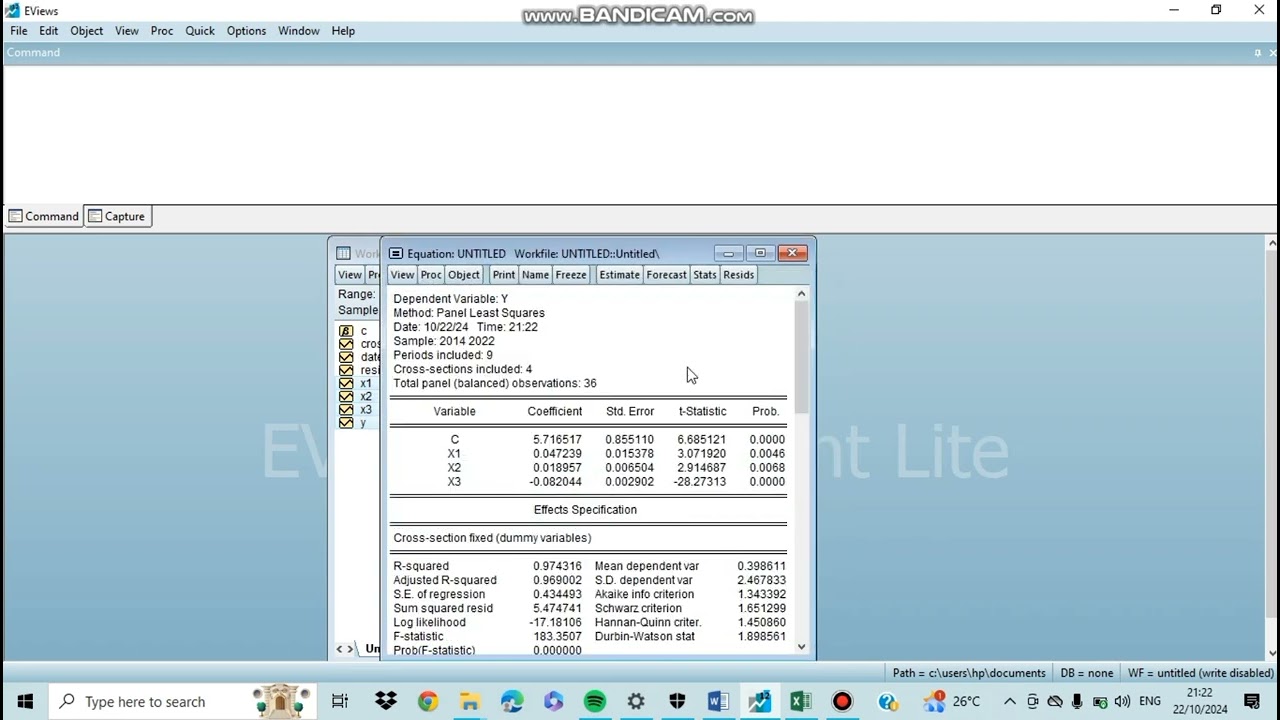Open the Edit menu
This screenshot has width=1280, height=720.
click(x=49, y=31)
